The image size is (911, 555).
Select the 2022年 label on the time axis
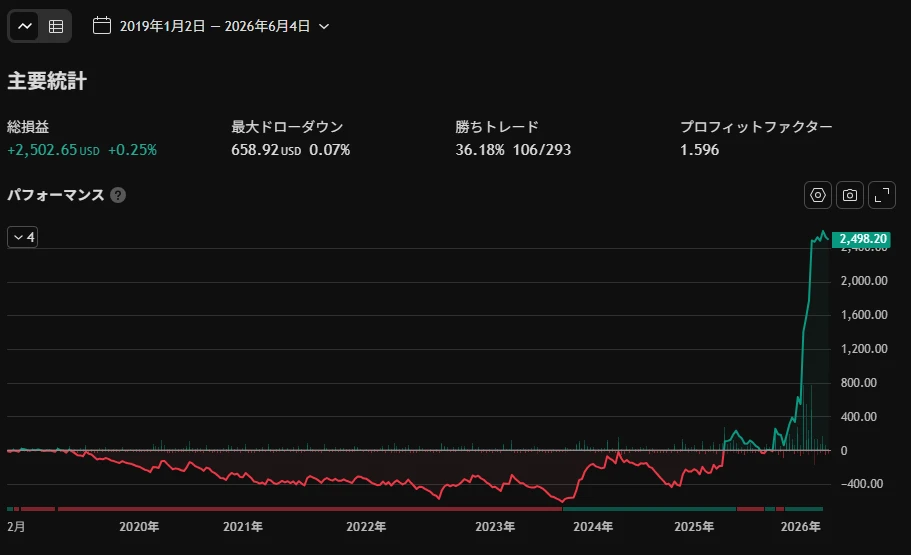click(366, 527)
